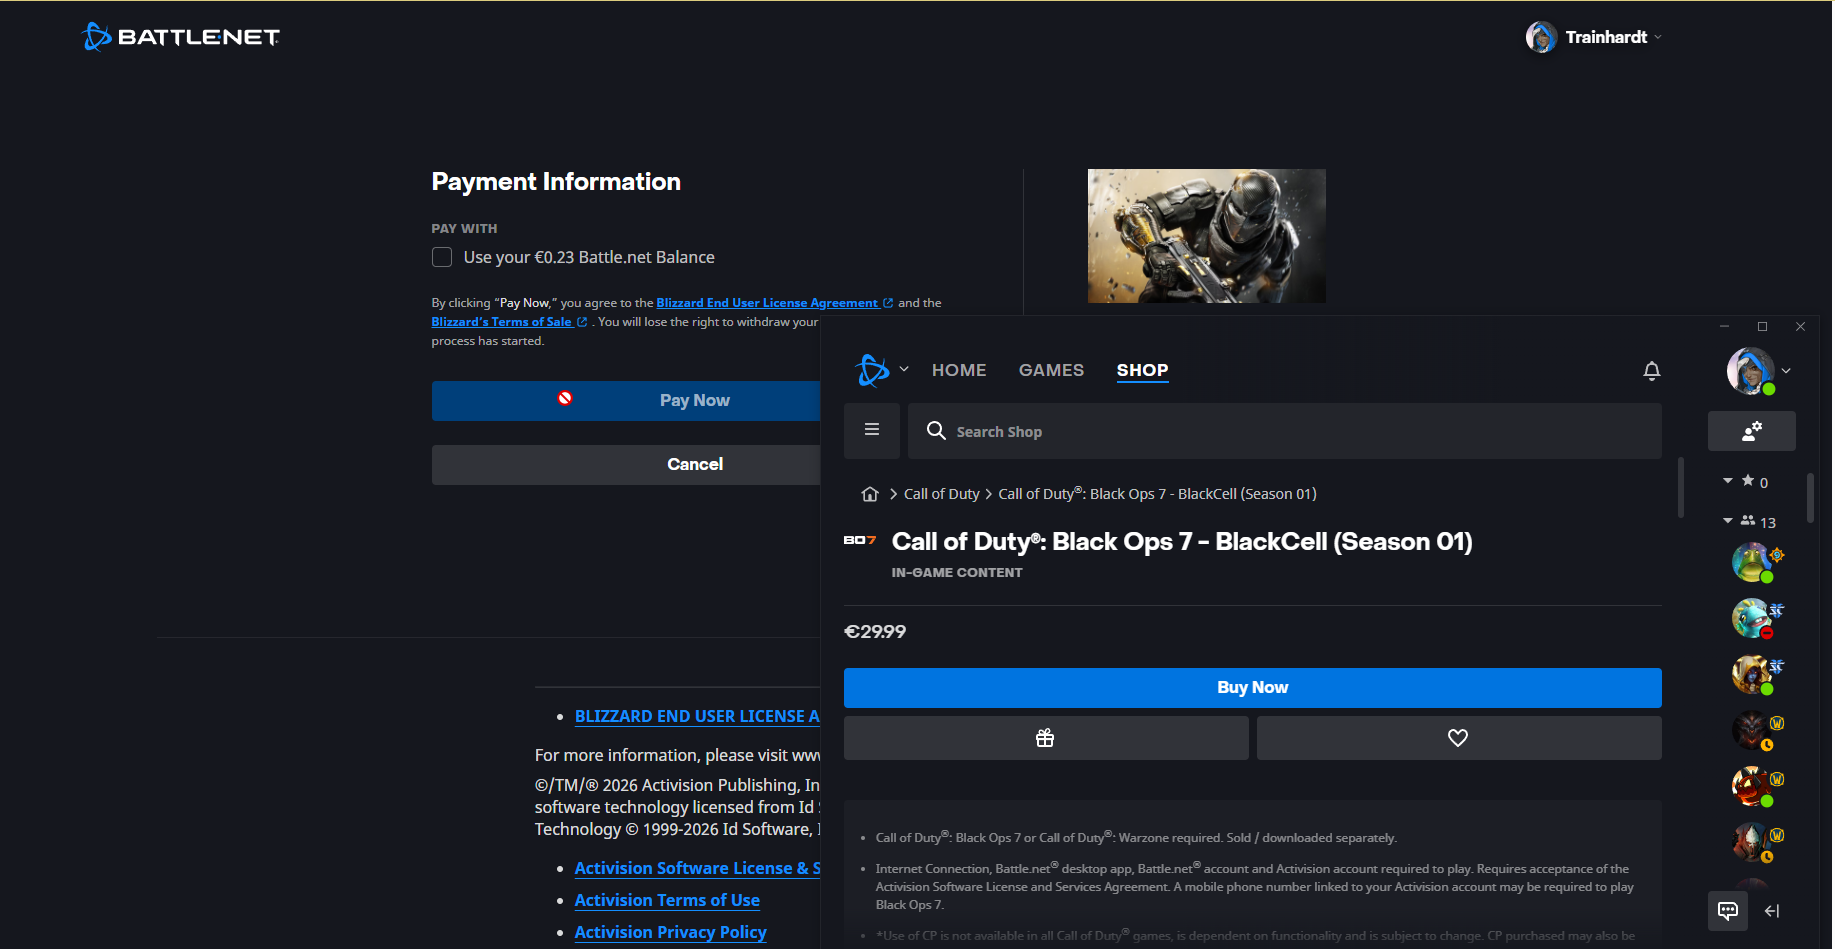The image size is (1835, 949).
Task: Click the BlackCell (Season 01) breadcrumb
Action: point(1157,494)
